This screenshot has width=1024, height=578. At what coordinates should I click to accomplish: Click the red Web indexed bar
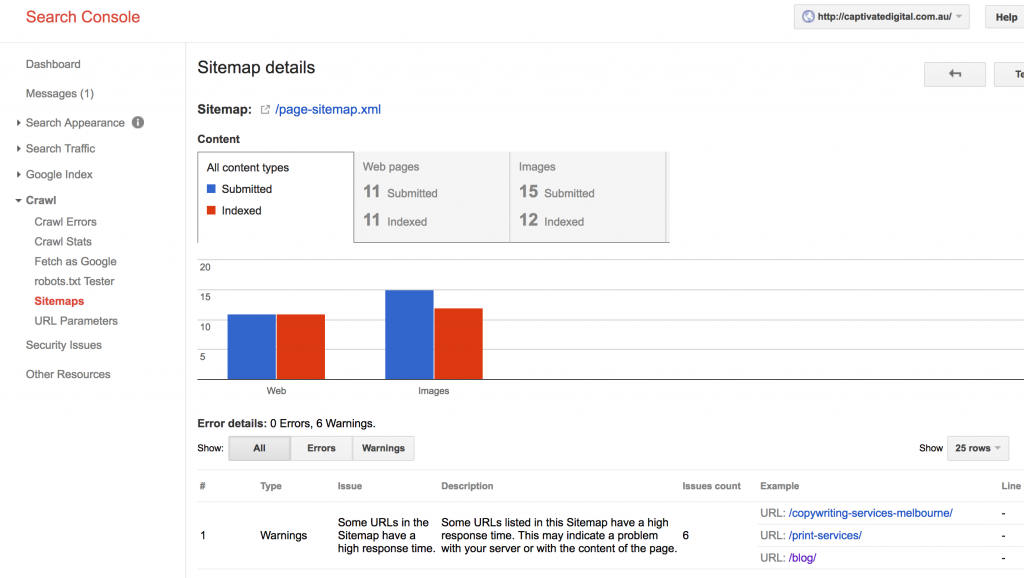[x=300, y=347]
